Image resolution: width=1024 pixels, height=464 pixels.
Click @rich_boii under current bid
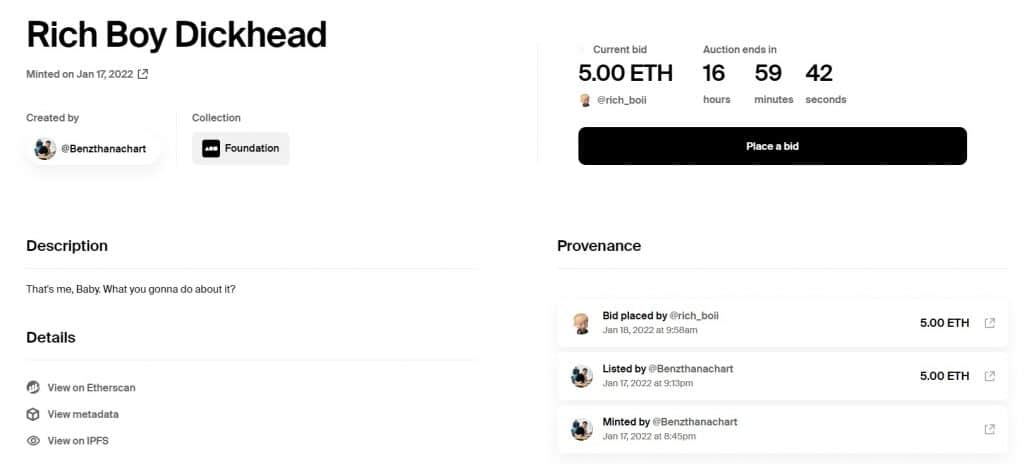(621, 101)
